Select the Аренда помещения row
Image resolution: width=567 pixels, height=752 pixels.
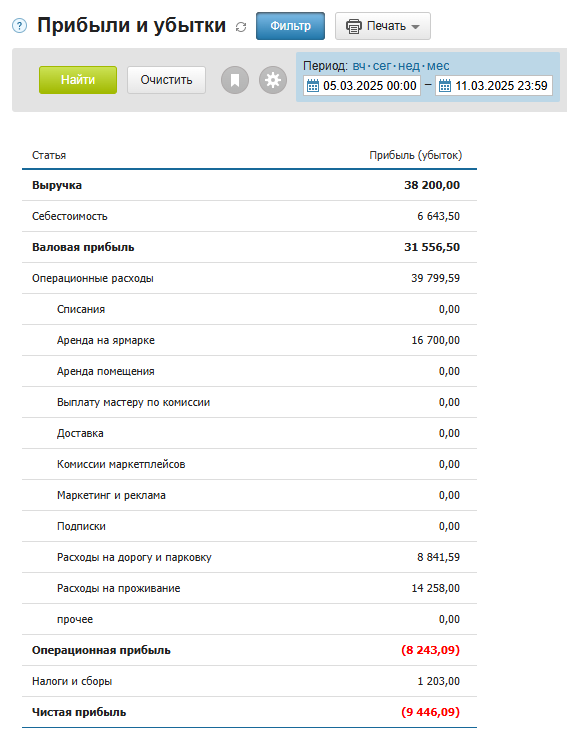tap(249, 371)
